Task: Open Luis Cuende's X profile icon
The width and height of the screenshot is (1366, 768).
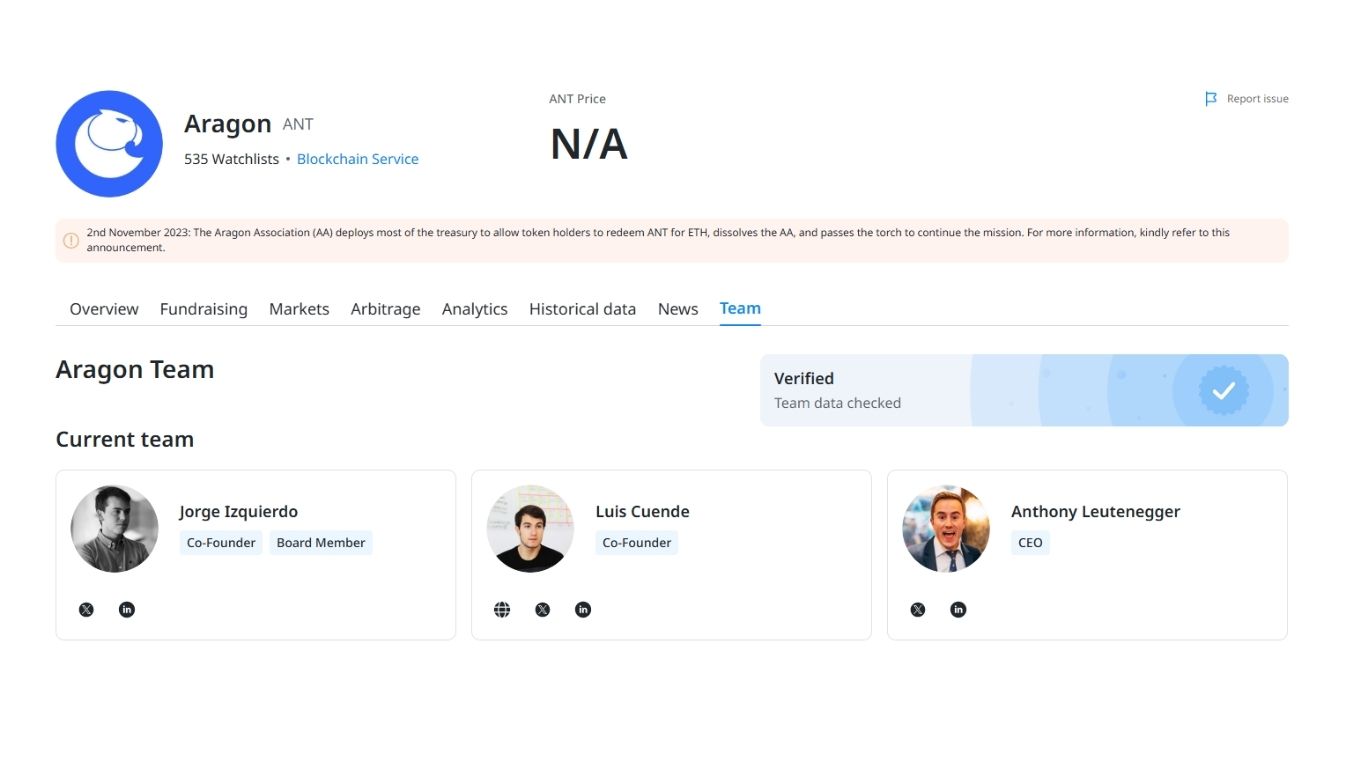Action: [x=542, y=609]
